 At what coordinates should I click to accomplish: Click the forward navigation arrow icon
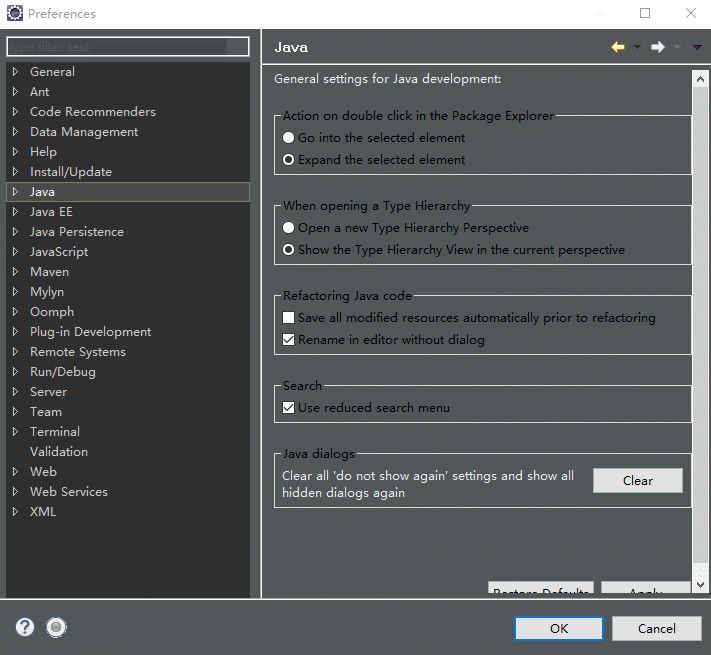tap(658, 47)
